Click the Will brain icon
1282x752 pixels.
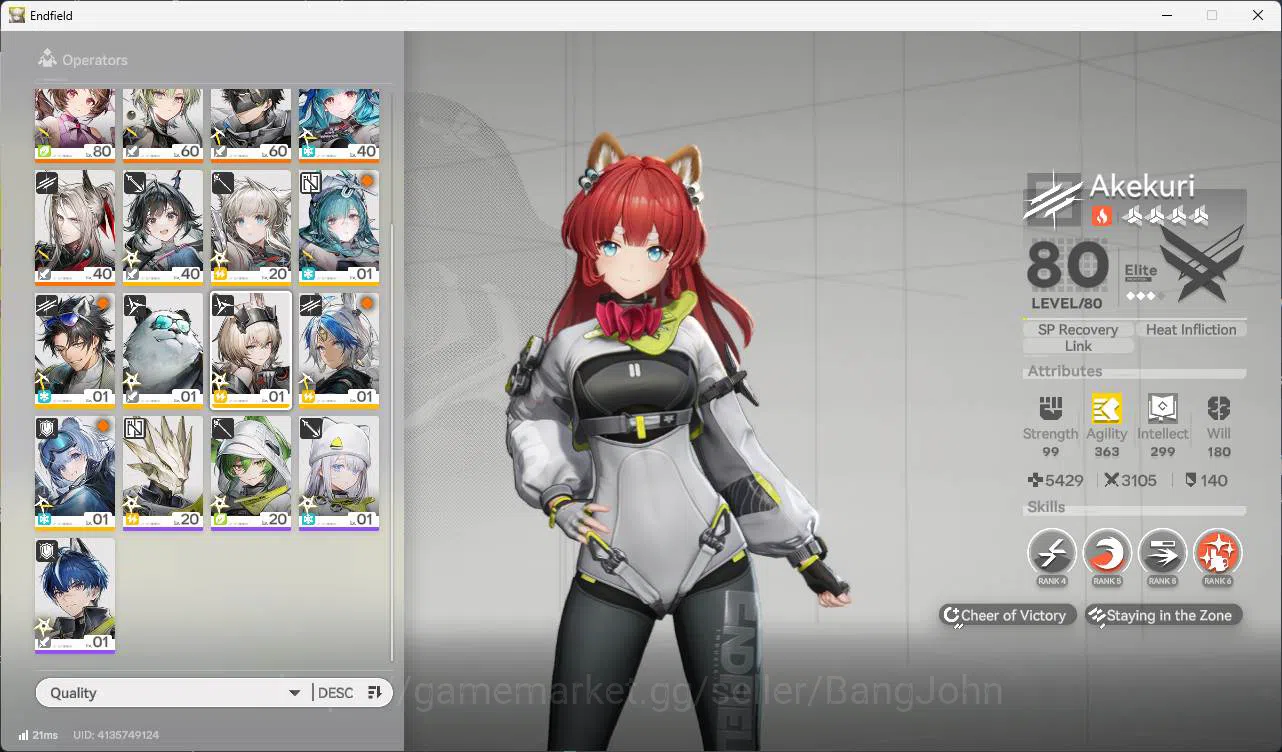click(1218, 408)
